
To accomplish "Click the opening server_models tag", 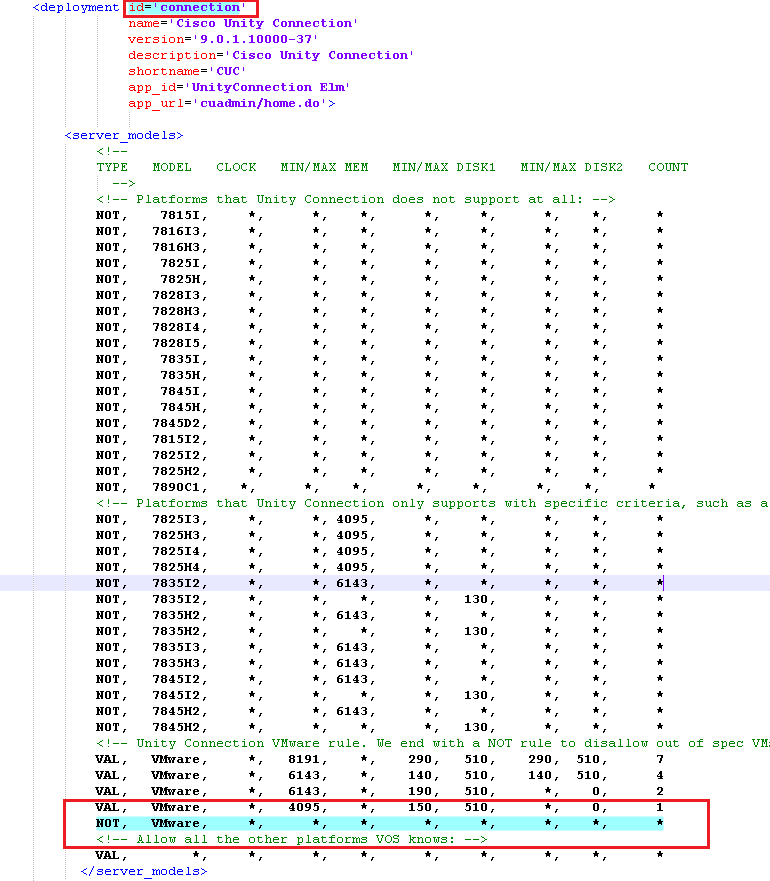I will tap(124, 135).
